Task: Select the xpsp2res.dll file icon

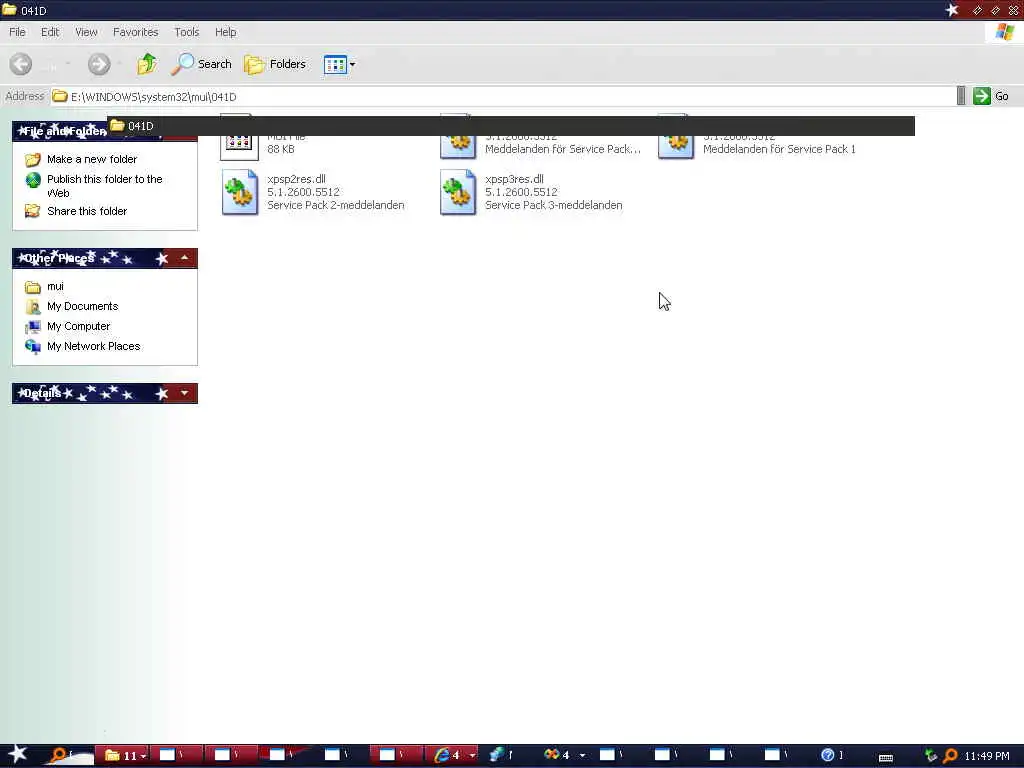Action: [x=239, y=192]
